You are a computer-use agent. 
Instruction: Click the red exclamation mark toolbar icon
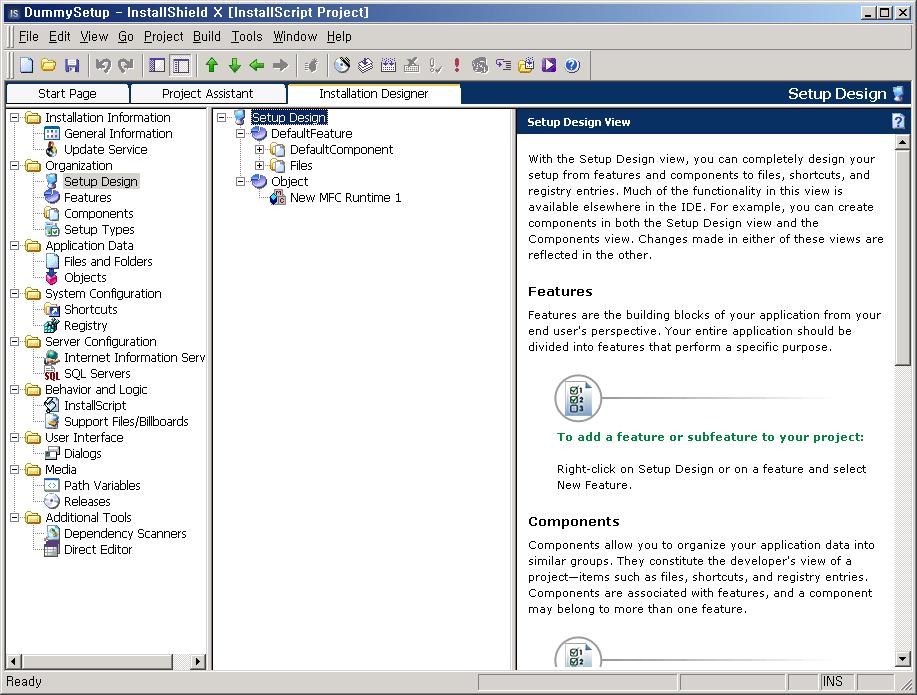(457, 65)
